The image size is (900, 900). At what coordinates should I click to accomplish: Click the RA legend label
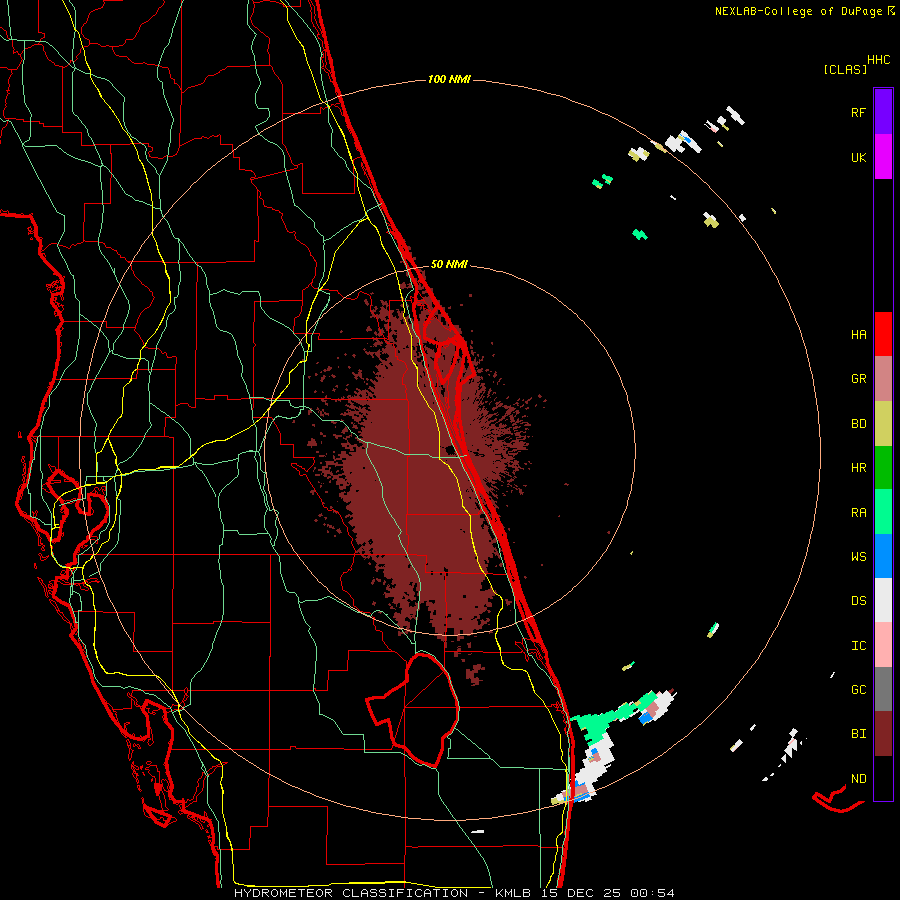858,513
